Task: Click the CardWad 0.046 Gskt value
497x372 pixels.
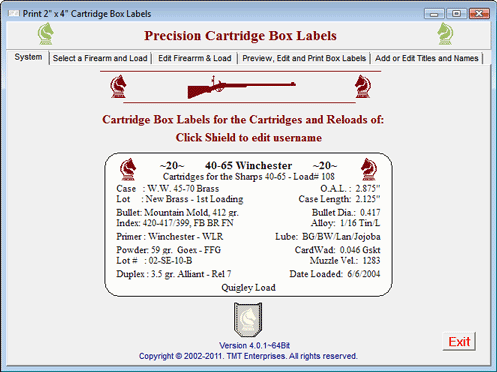Action: 360,250
